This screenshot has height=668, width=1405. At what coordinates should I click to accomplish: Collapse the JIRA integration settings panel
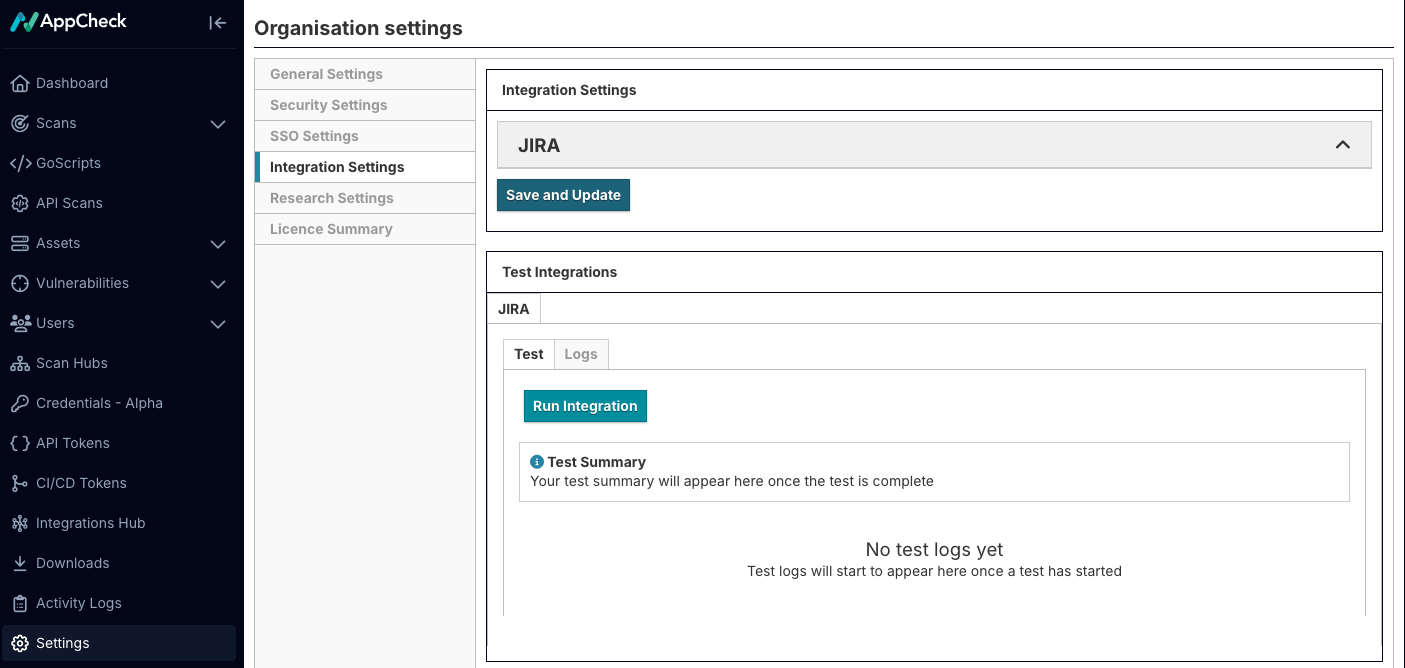[1342, 144]
